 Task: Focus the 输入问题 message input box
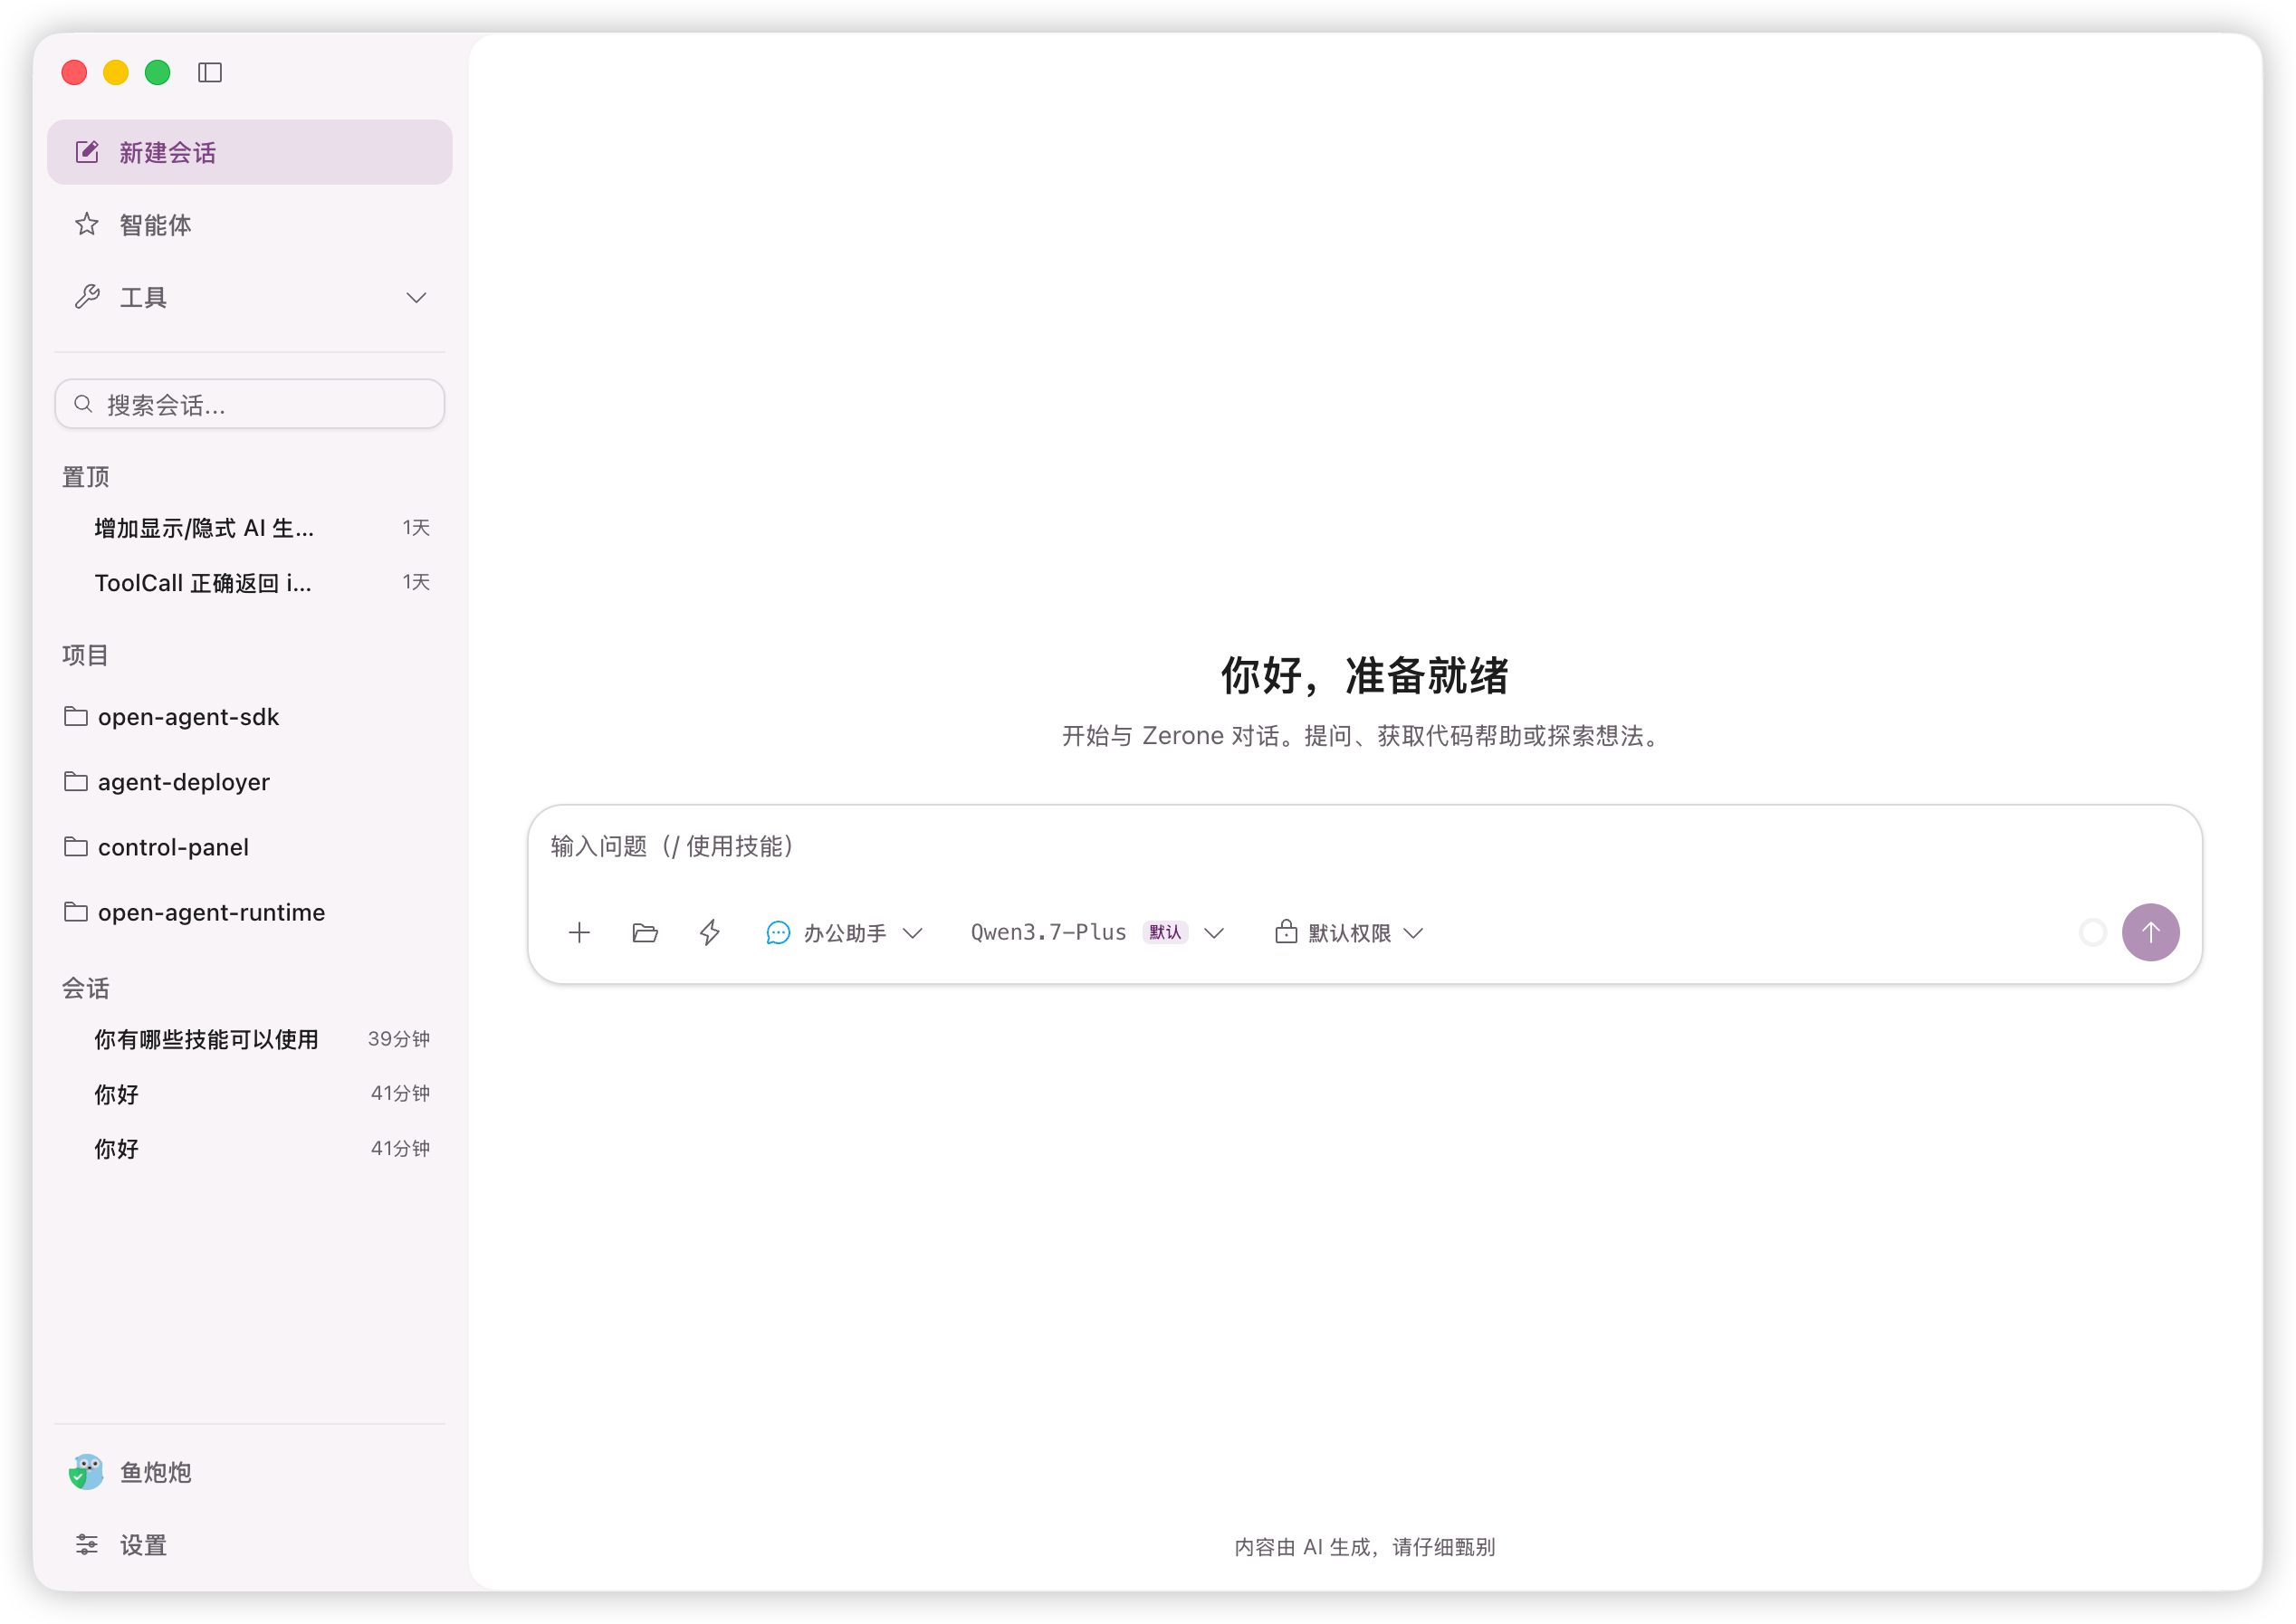coord(1364,847)
